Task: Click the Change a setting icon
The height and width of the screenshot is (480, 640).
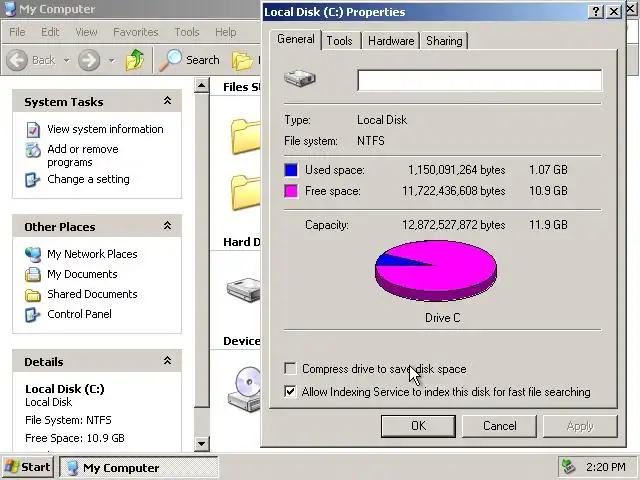Action: coord(33,180)
